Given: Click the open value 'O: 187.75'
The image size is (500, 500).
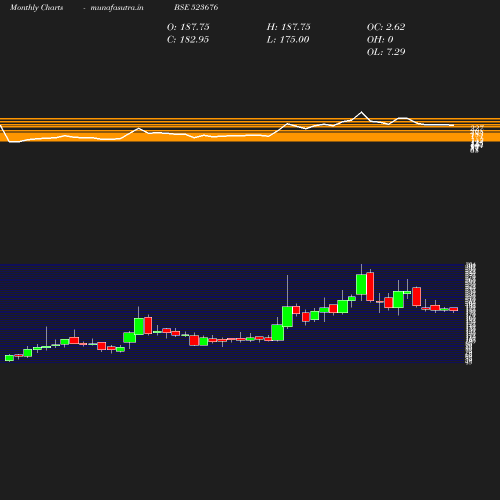Looking at the screenshot, I should pos(188,27).
